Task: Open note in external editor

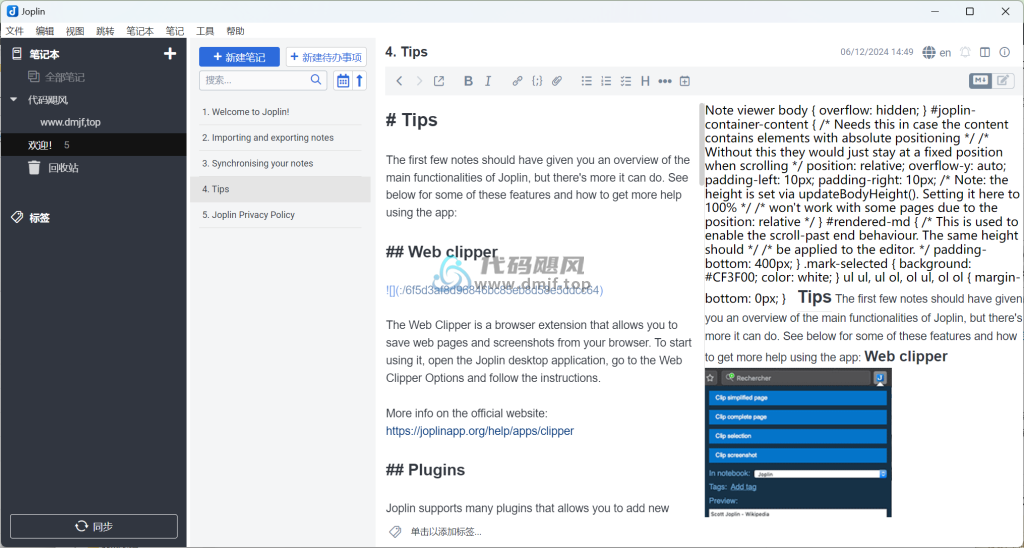Action: tap(439, 81)
